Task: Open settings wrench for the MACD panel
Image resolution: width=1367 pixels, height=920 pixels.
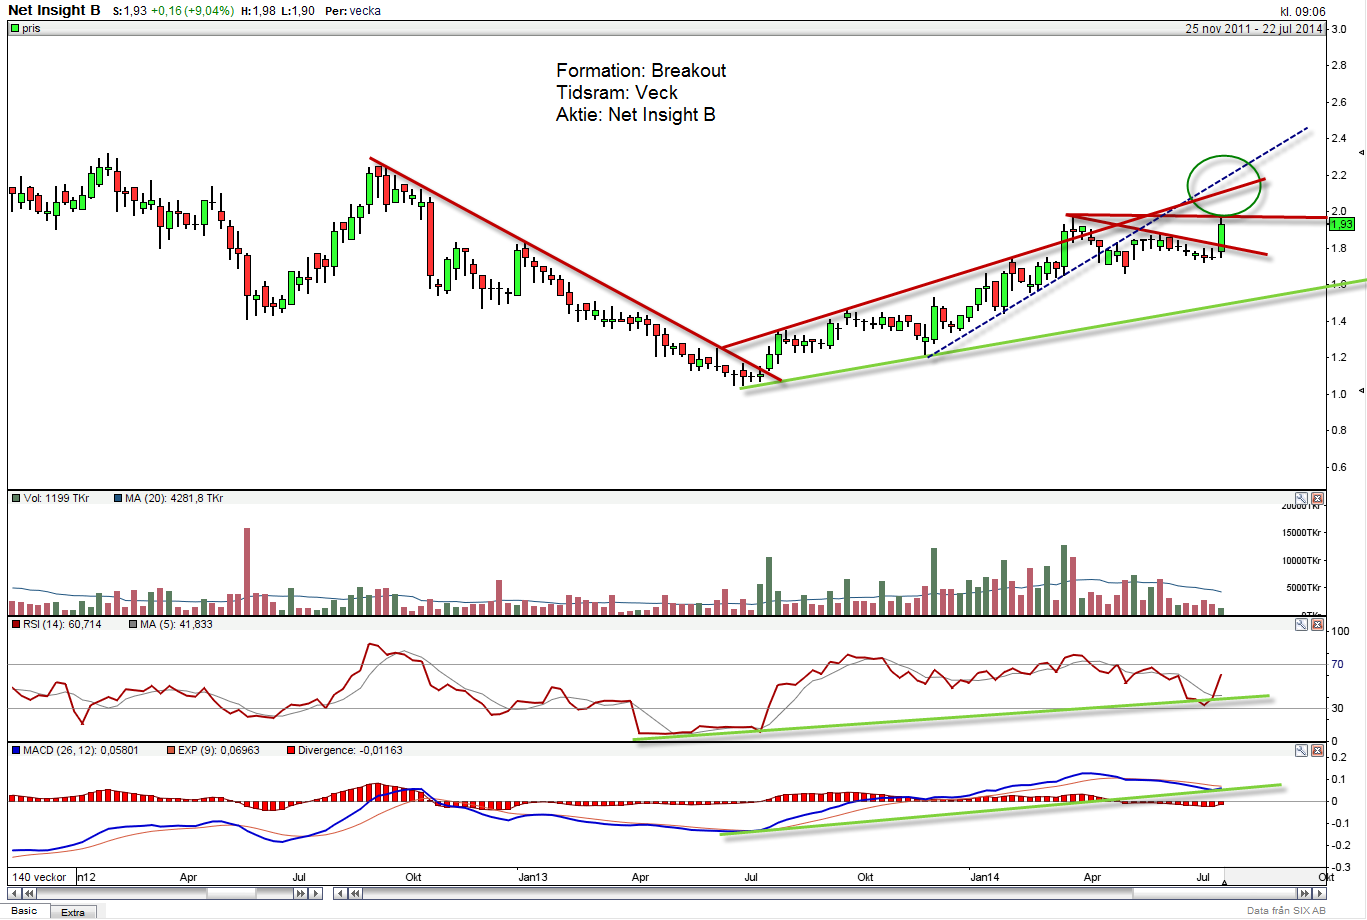Action: [x=1301, y=750]
